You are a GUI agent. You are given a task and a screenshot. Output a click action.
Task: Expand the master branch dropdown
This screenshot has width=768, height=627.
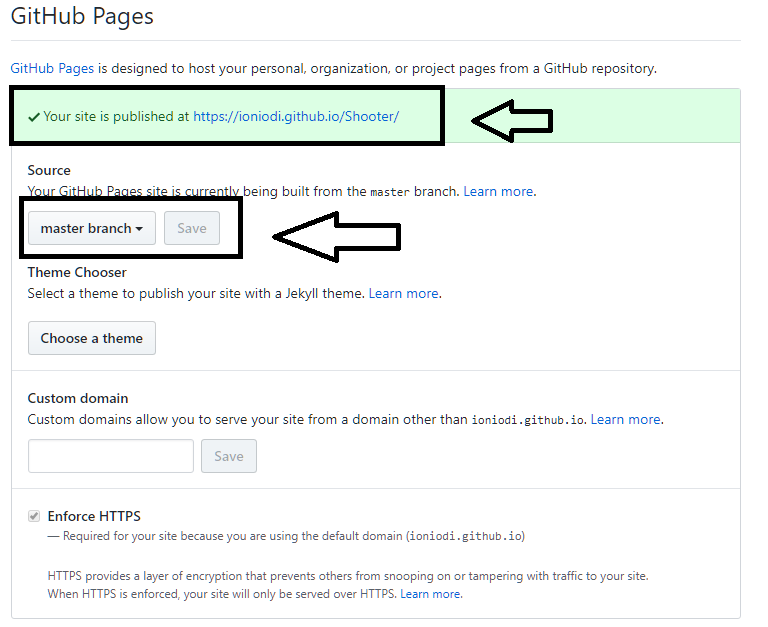pyautogui.click(x=92, y=228)
